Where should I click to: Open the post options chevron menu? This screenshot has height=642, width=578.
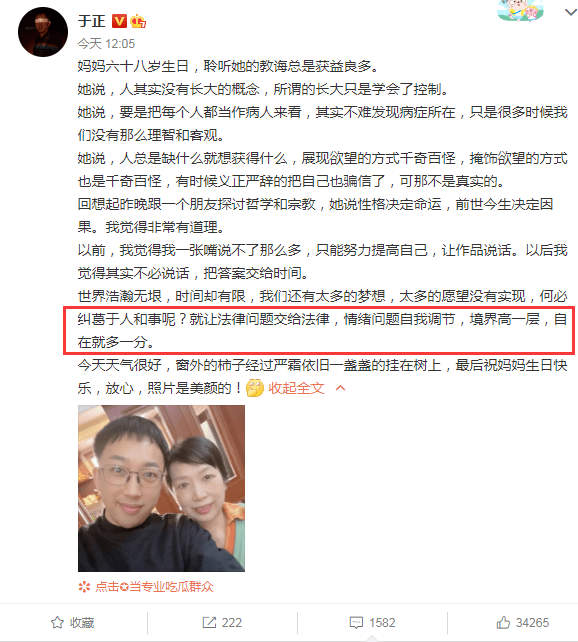[x=571, y=12]
